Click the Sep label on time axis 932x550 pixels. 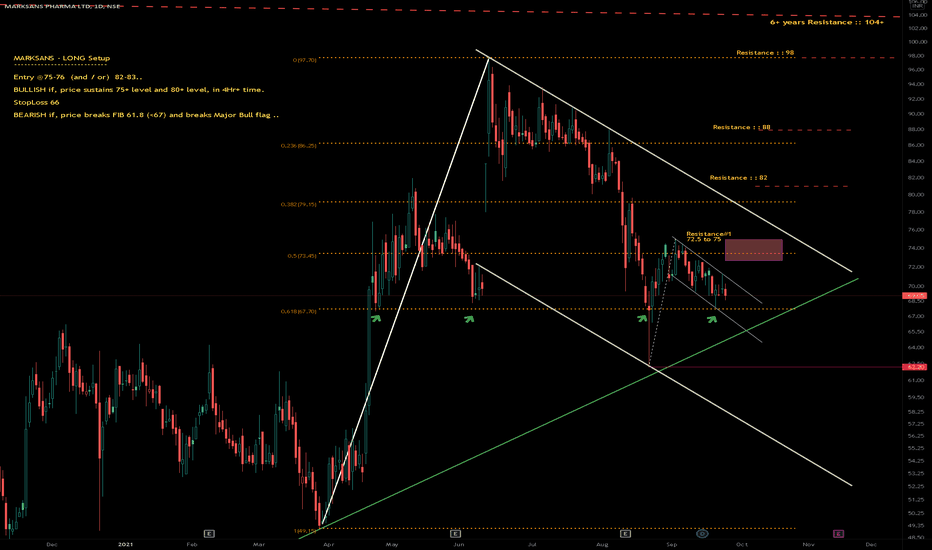[672, 544]
